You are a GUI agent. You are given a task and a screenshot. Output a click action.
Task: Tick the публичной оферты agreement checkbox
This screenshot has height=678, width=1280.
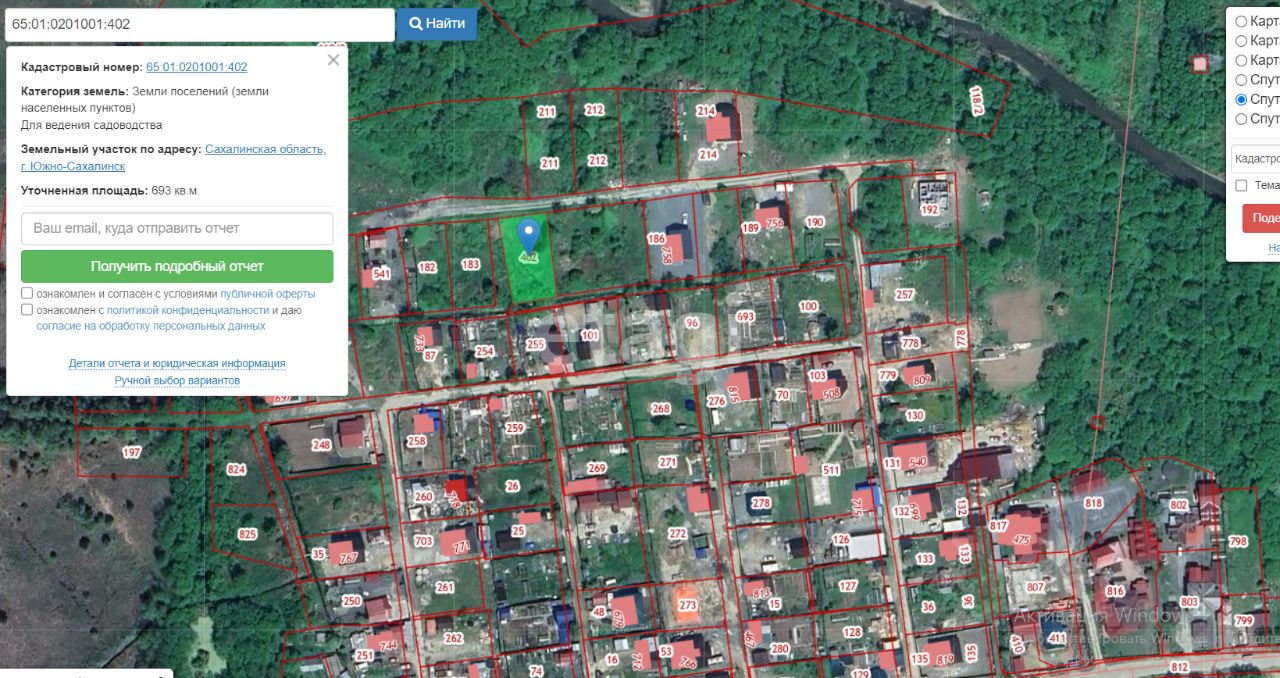pyautogui.click(x=27, y=294)
